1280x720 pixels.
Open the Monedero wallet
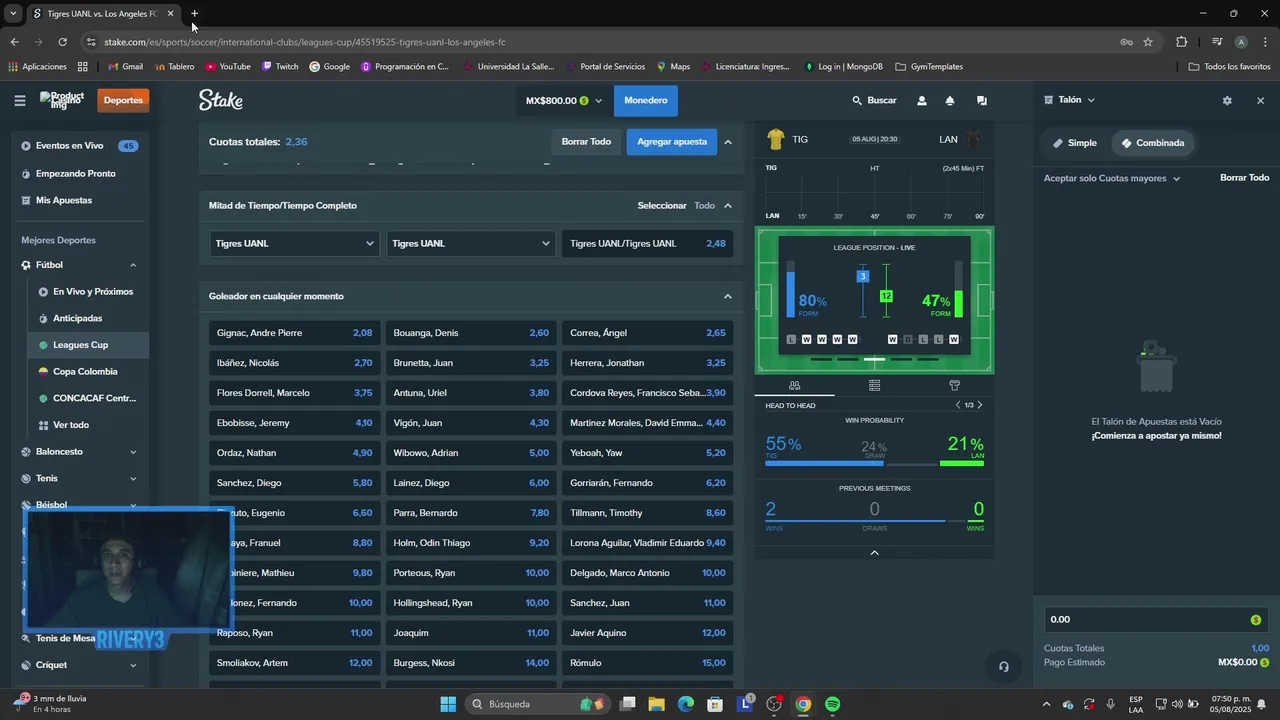tap(646, 100)
